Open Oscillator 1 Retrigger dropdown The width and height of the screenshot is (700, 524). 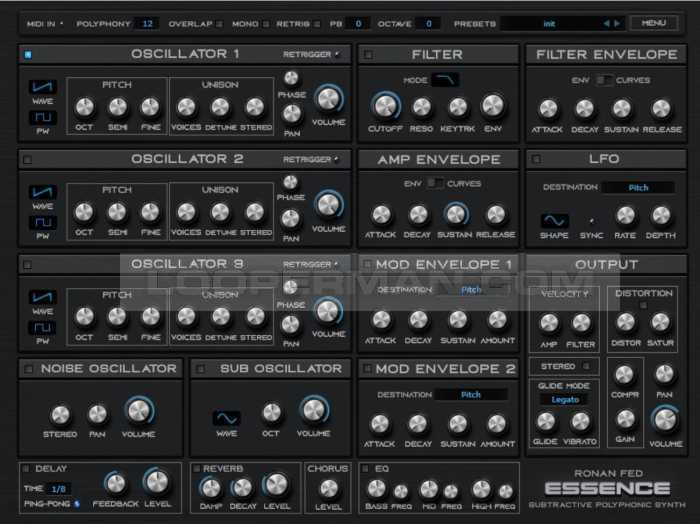(x=310, y=54)
